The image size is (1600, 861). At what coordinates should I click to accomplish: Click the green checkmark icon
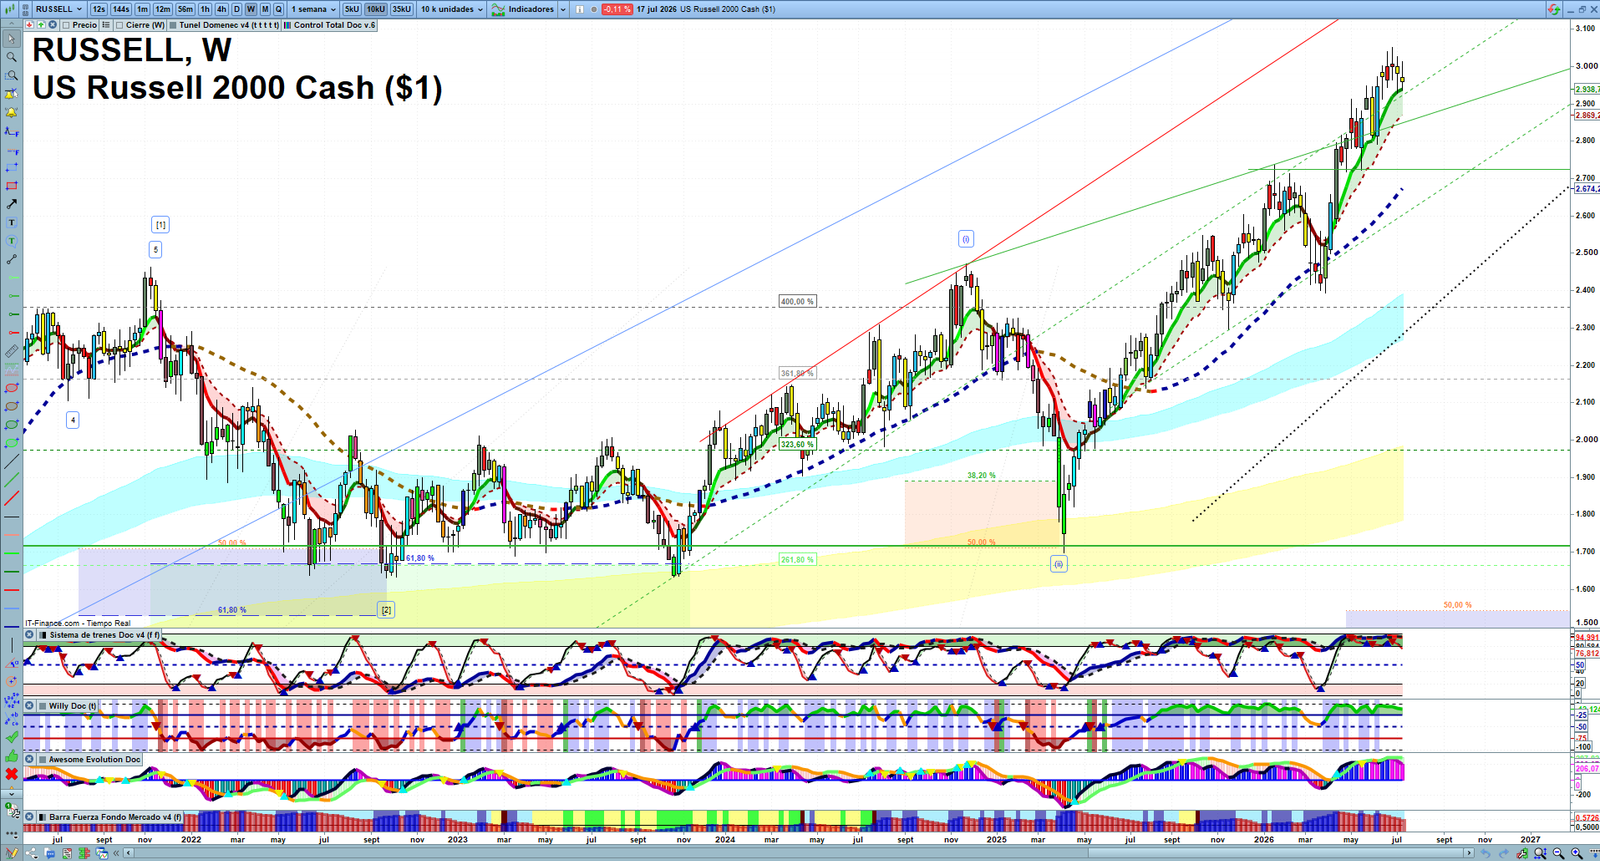(11, 737)
